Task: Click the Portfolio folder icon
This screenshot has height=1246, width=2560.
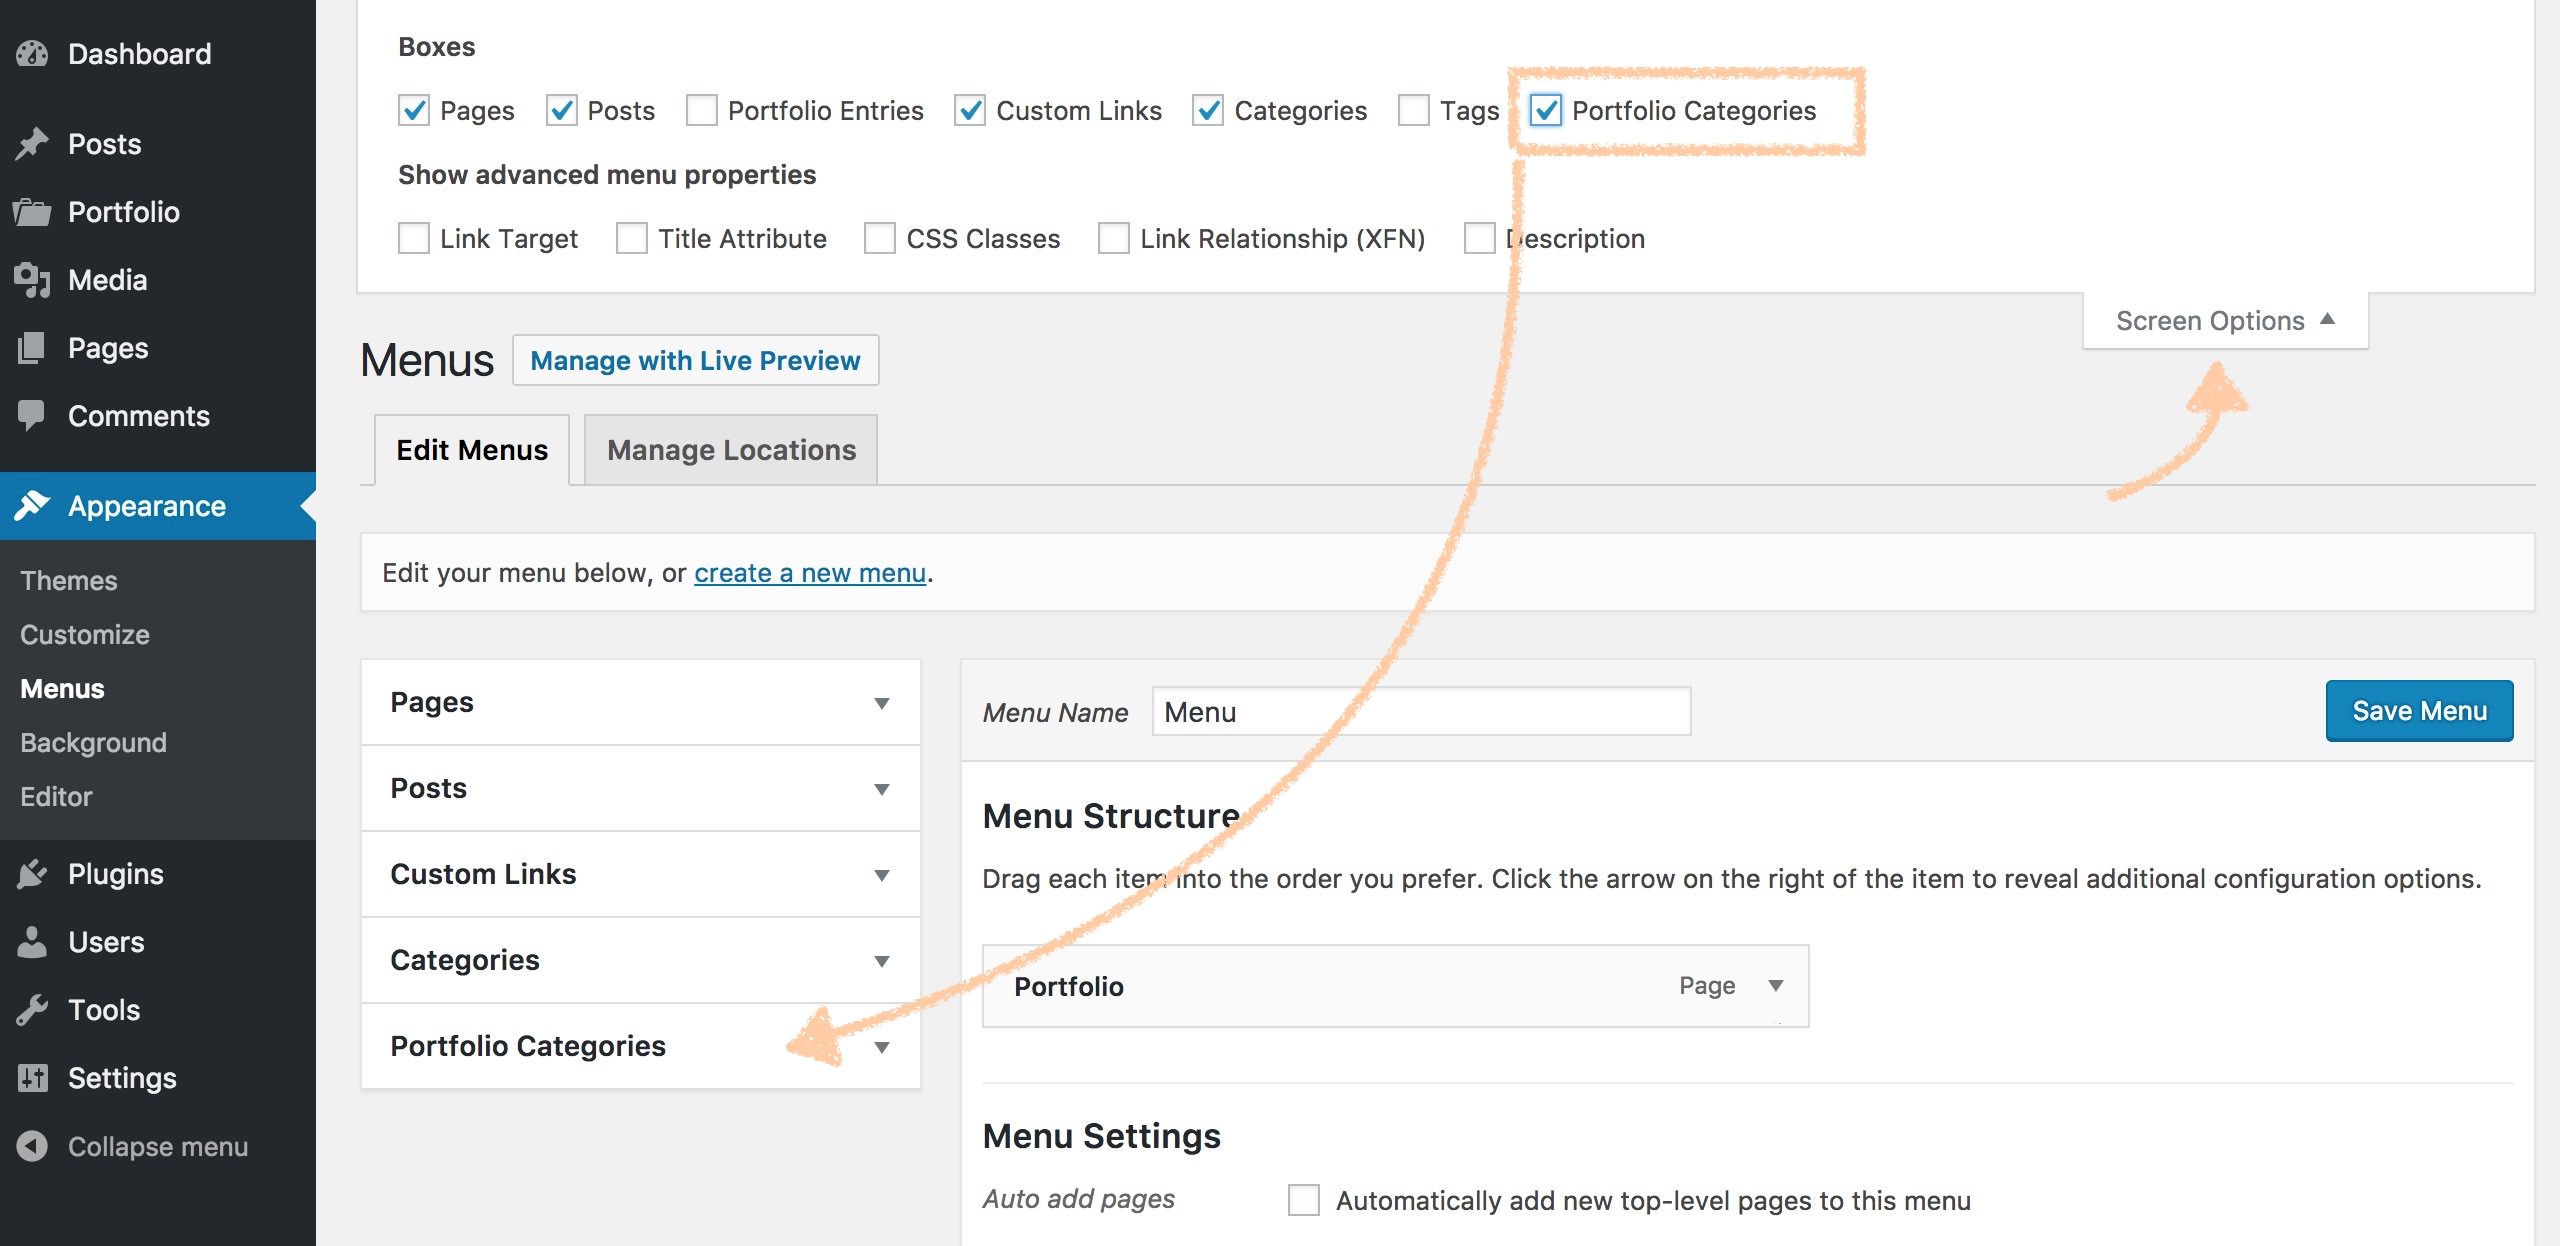Action: point(32,212)
